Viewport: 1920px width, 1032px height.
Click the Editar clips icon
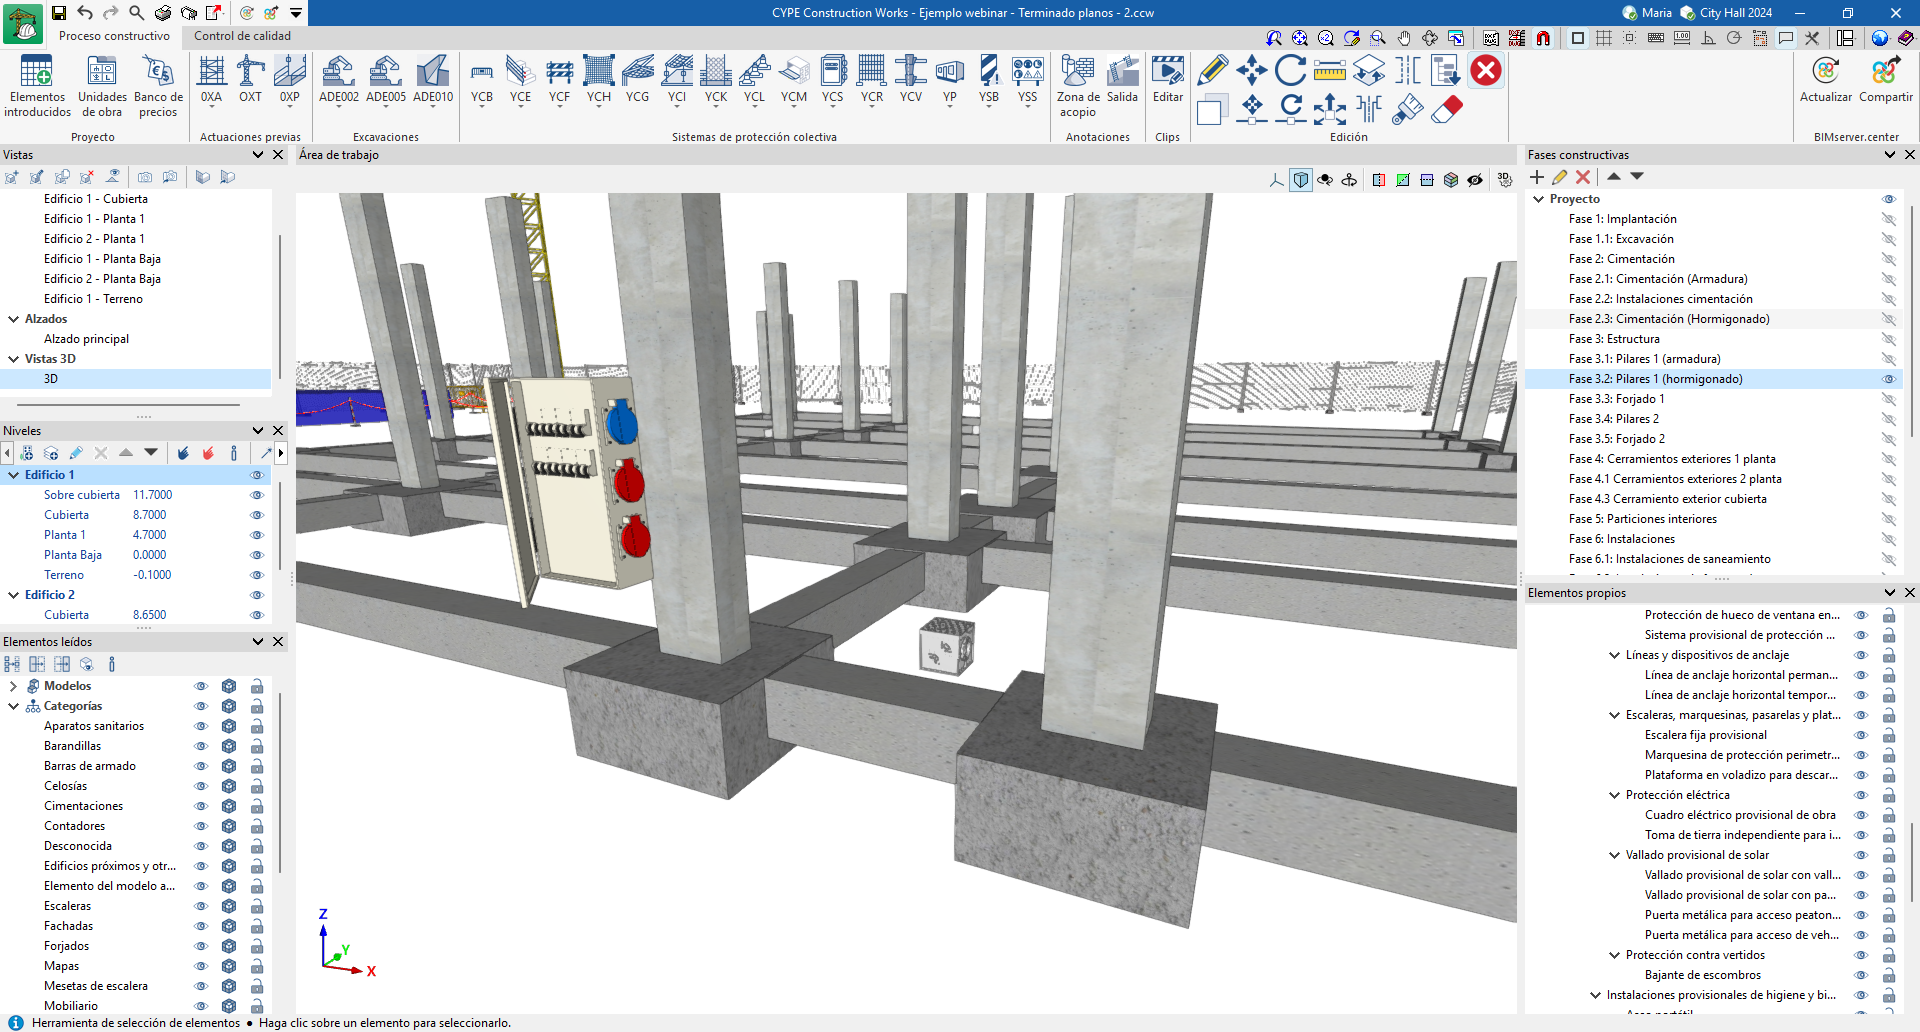tap(1167, 79)
